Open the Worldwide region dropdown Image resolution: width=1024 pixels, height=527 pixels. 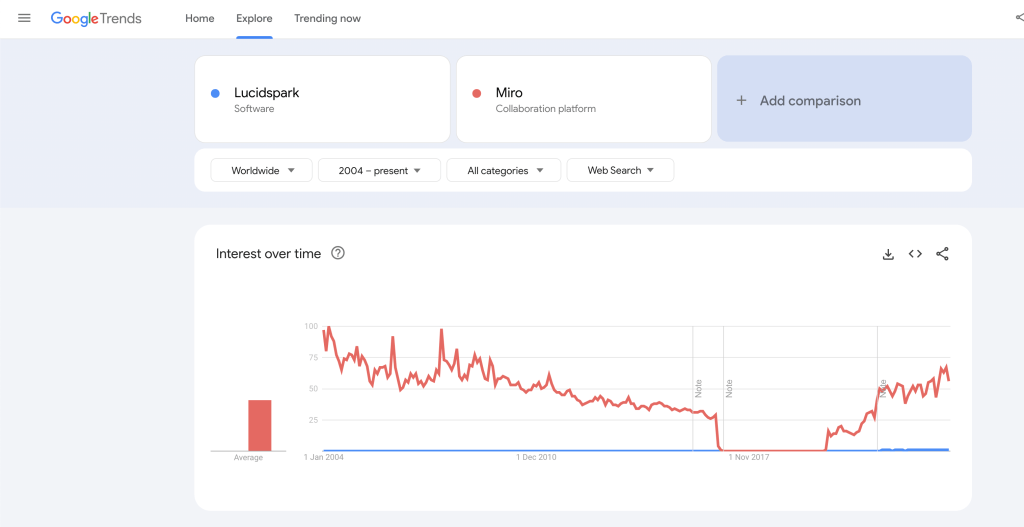261,170
